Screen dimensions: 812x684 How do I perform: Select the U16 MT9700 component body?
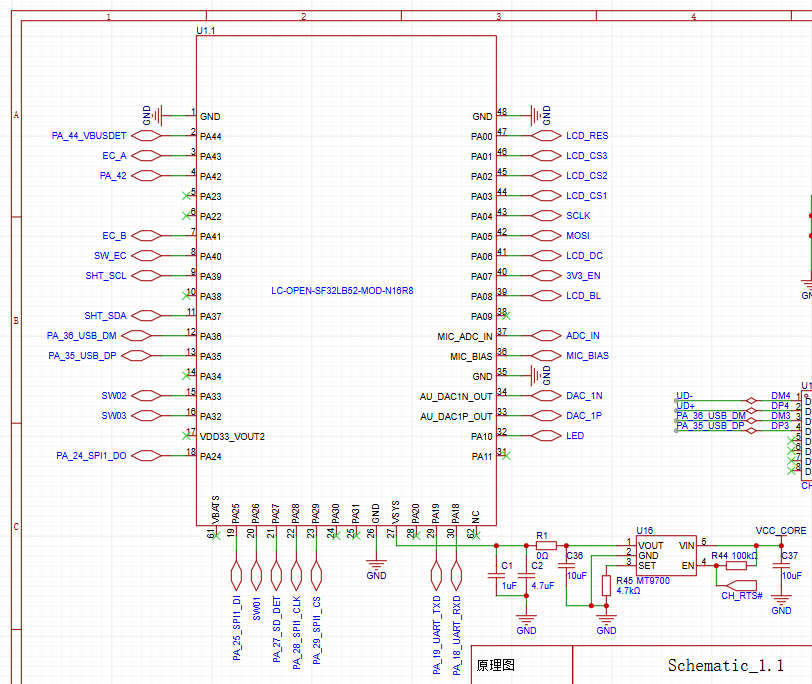click(666, 555)
